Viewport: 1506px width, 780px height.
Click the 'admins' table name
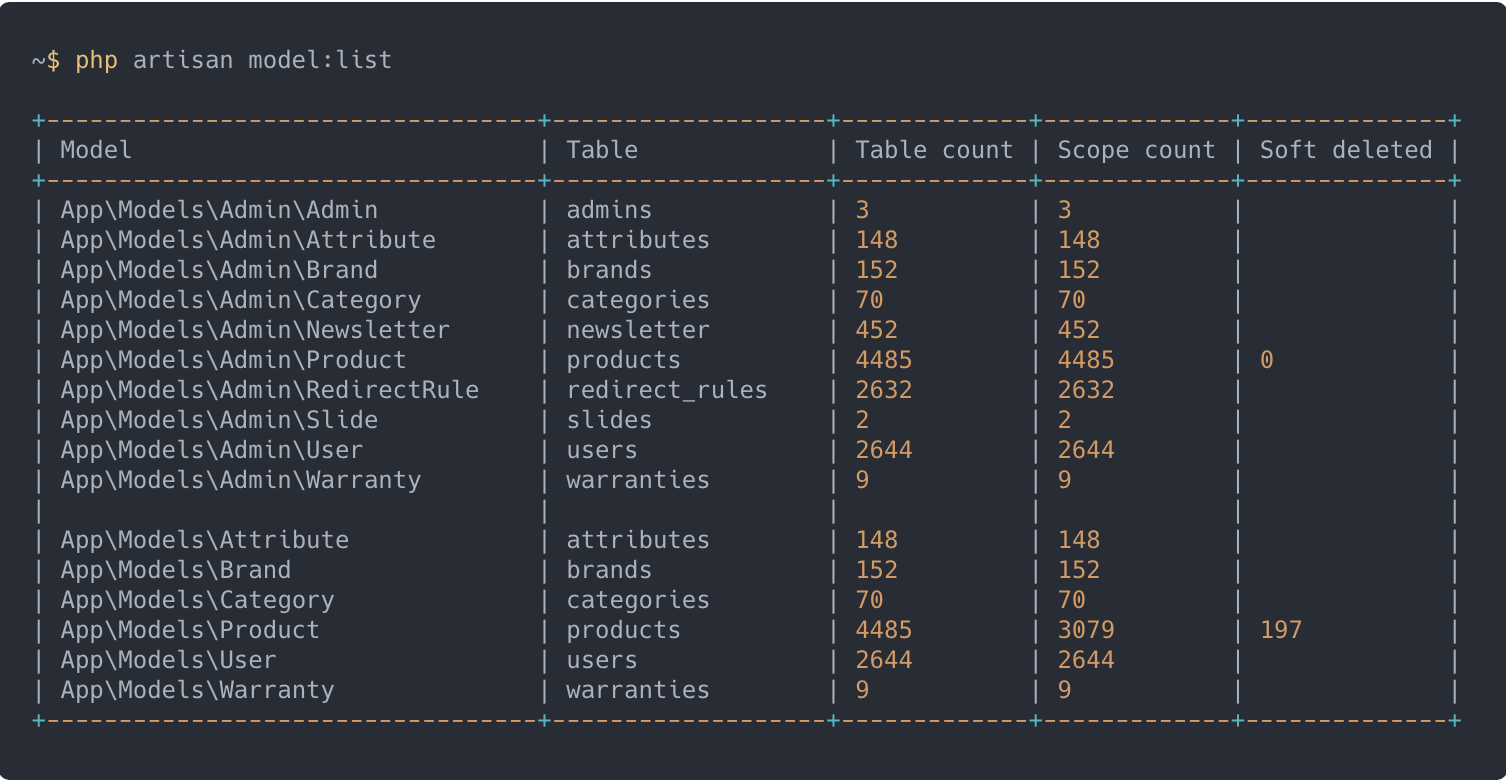(609, 210)
